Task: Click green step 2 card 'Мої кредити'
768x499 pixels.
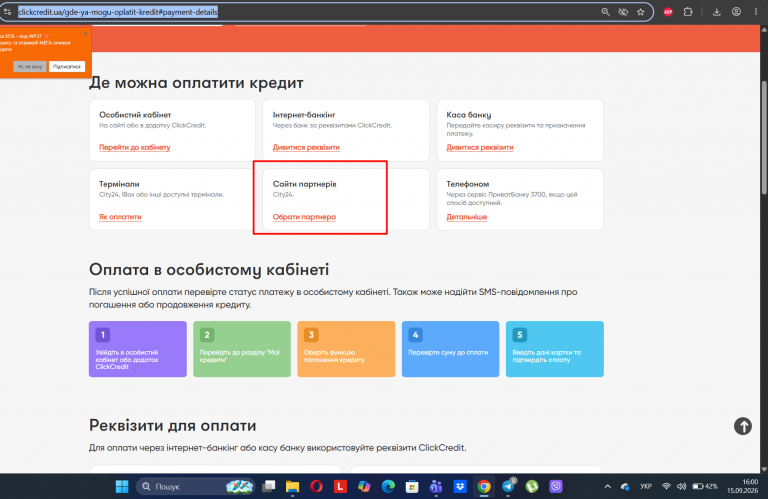Action: point(242,349)
